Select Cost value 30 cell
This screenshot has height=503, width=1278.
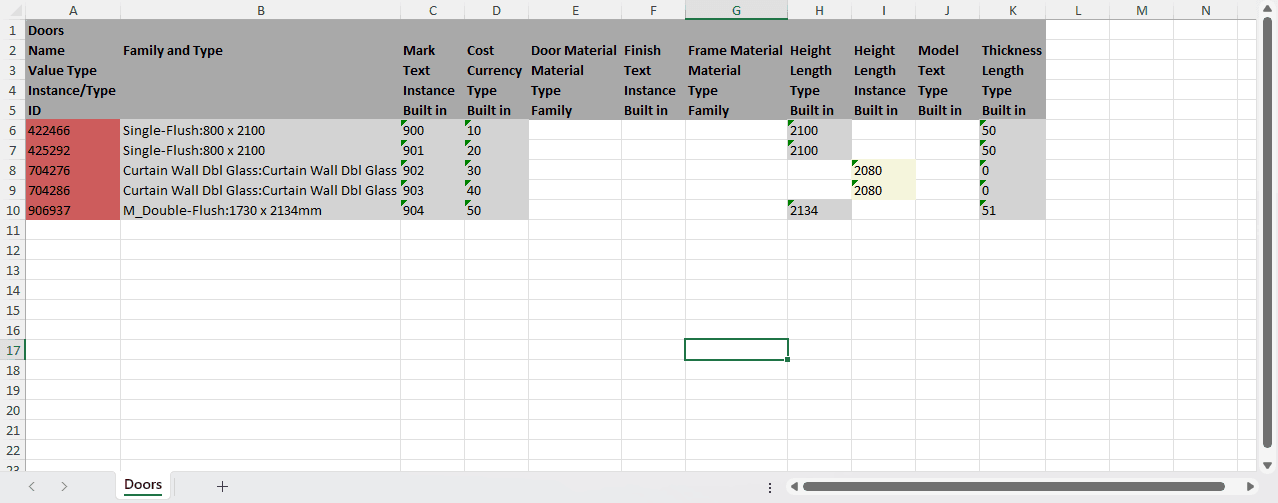(x=496, y=170)
